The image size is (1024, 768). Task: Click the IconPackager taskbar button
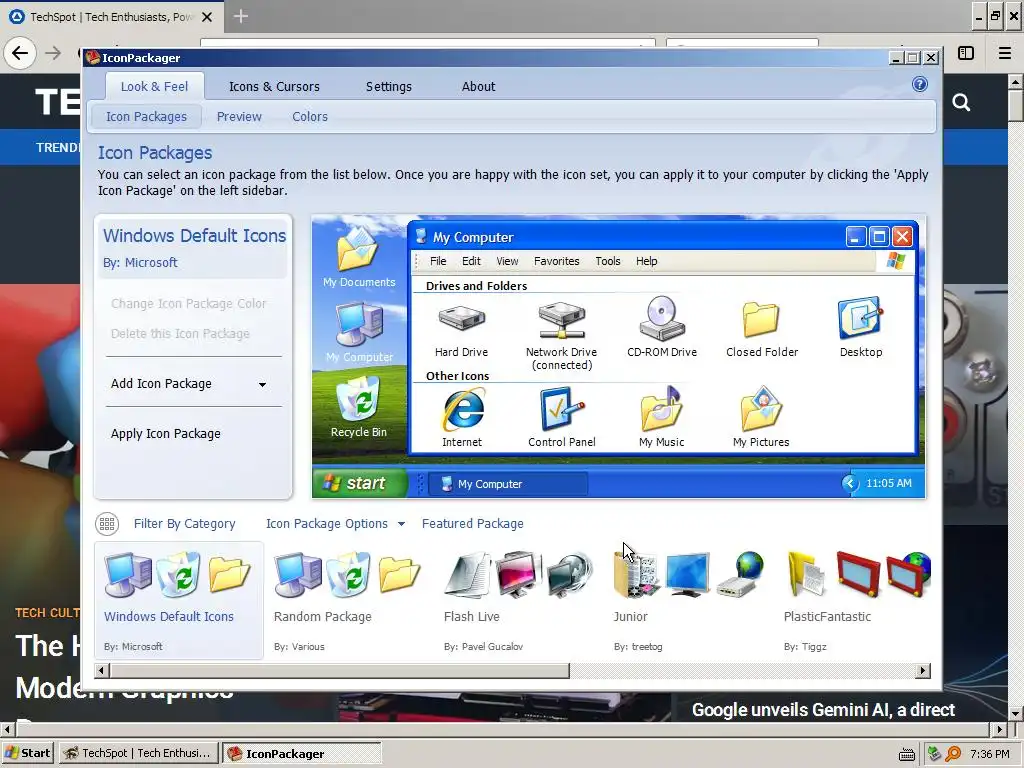[301, 753]
